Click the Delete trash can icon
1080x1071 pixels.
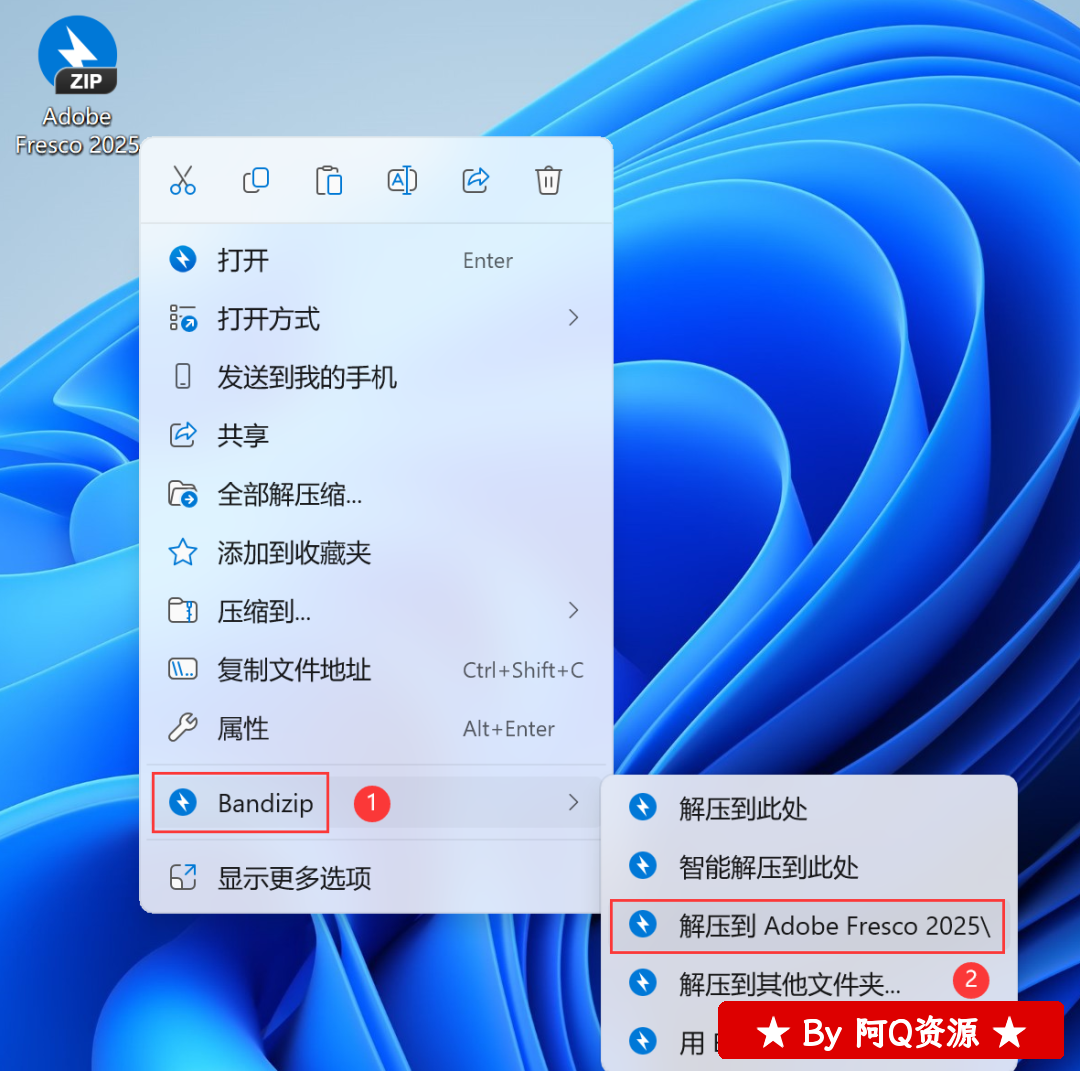[x=548, y=180]
